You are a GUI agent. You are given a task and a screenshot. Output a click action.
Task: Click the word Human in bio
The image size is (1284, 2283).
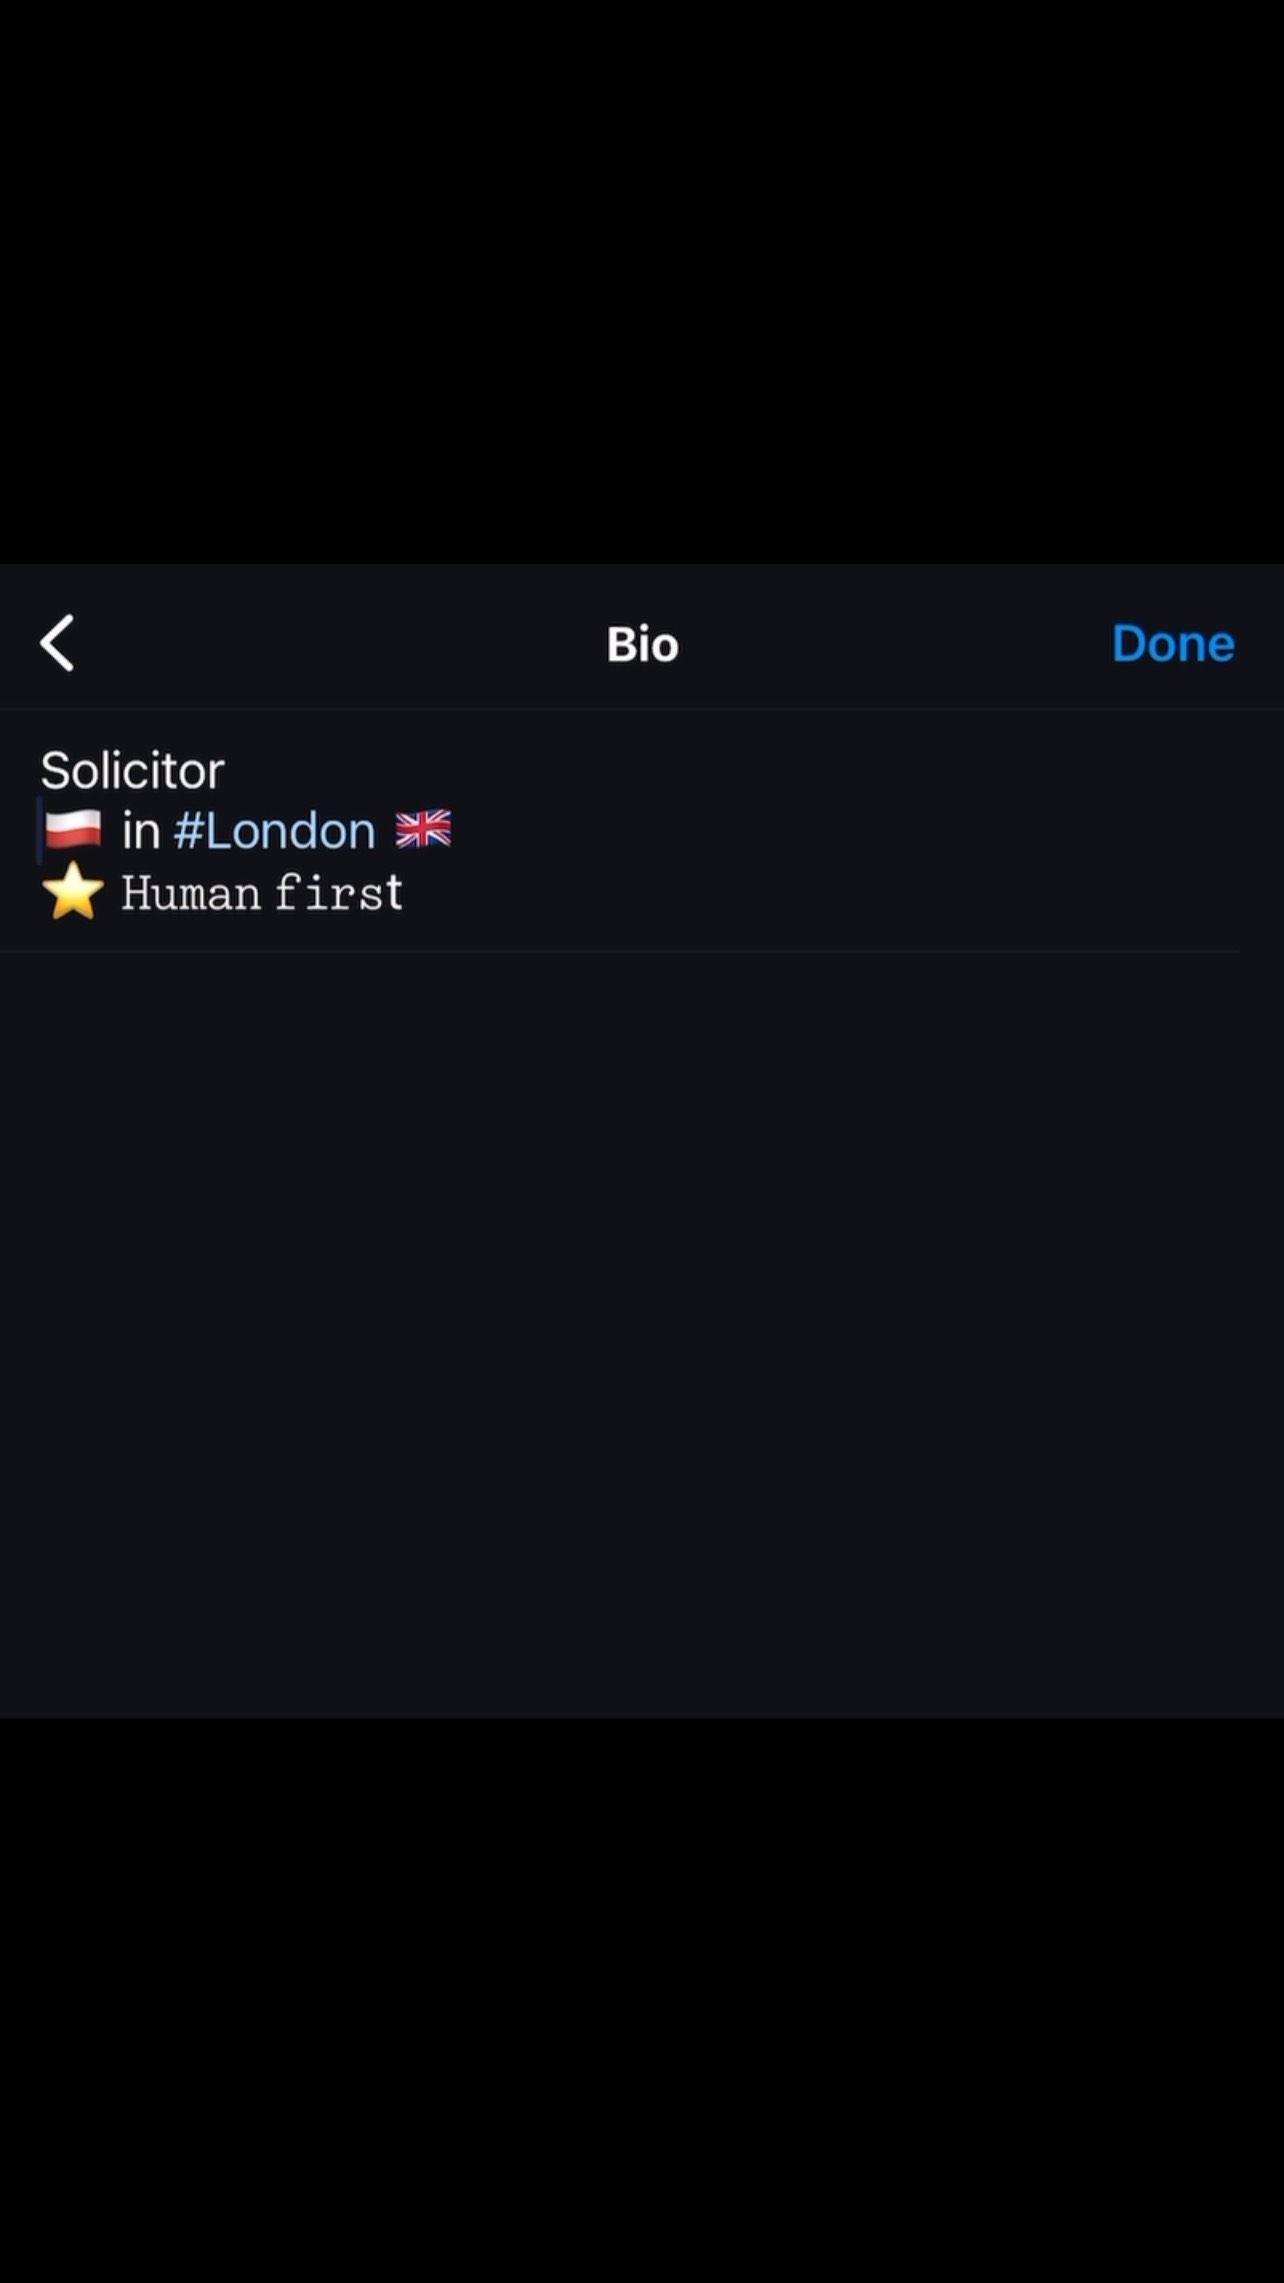pos(191,893)
